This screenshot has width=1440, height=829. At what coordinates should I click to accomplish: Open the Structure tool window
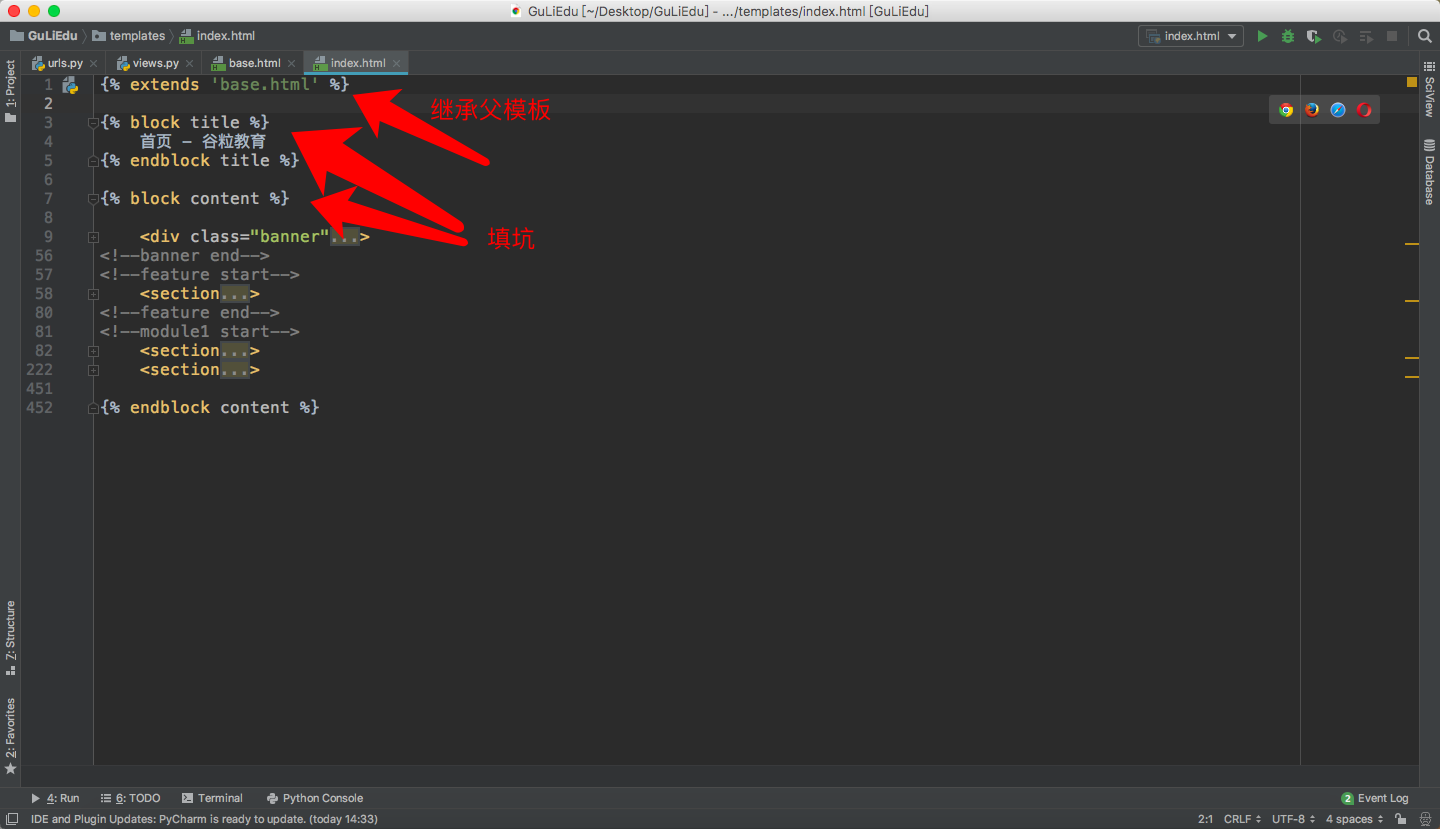[x=10, y=638]
